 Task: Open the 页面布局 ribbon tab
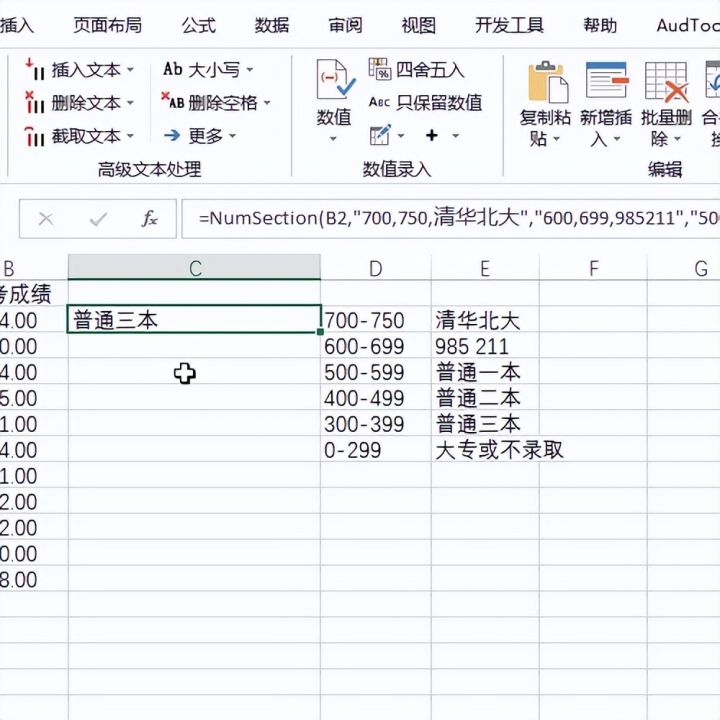point(107,25)
